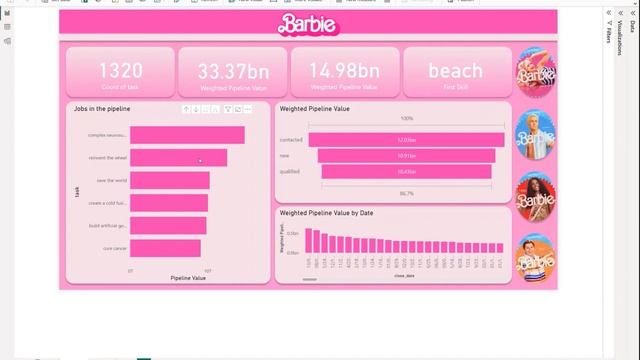640x360 pixels.
Task: Click the 'Jobs in the pipeline' title
Action: pyautogui.click(x=102, y=109)
